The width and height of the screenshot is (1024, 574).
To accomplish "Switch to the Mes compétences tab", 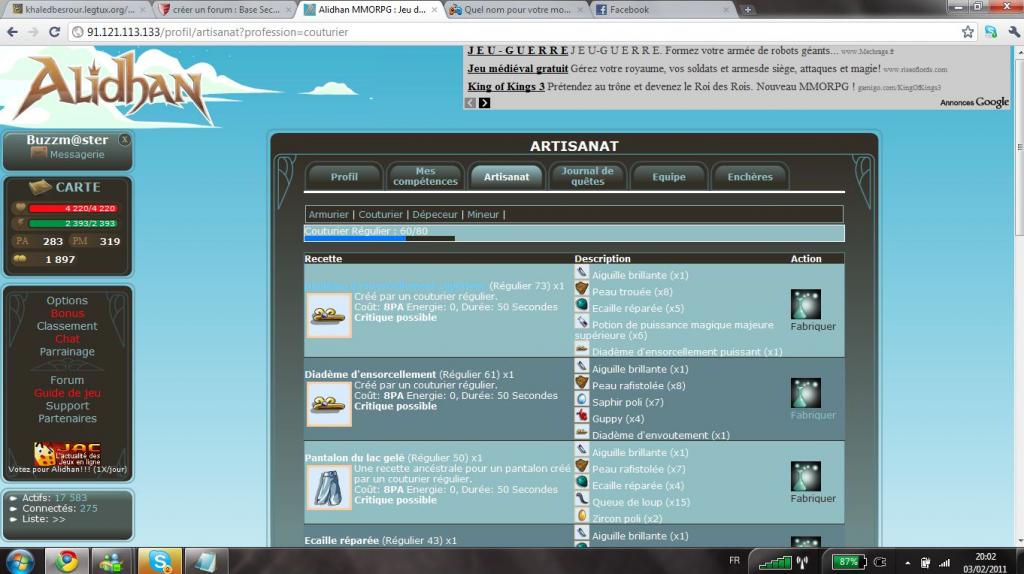I will pos(425,176).
